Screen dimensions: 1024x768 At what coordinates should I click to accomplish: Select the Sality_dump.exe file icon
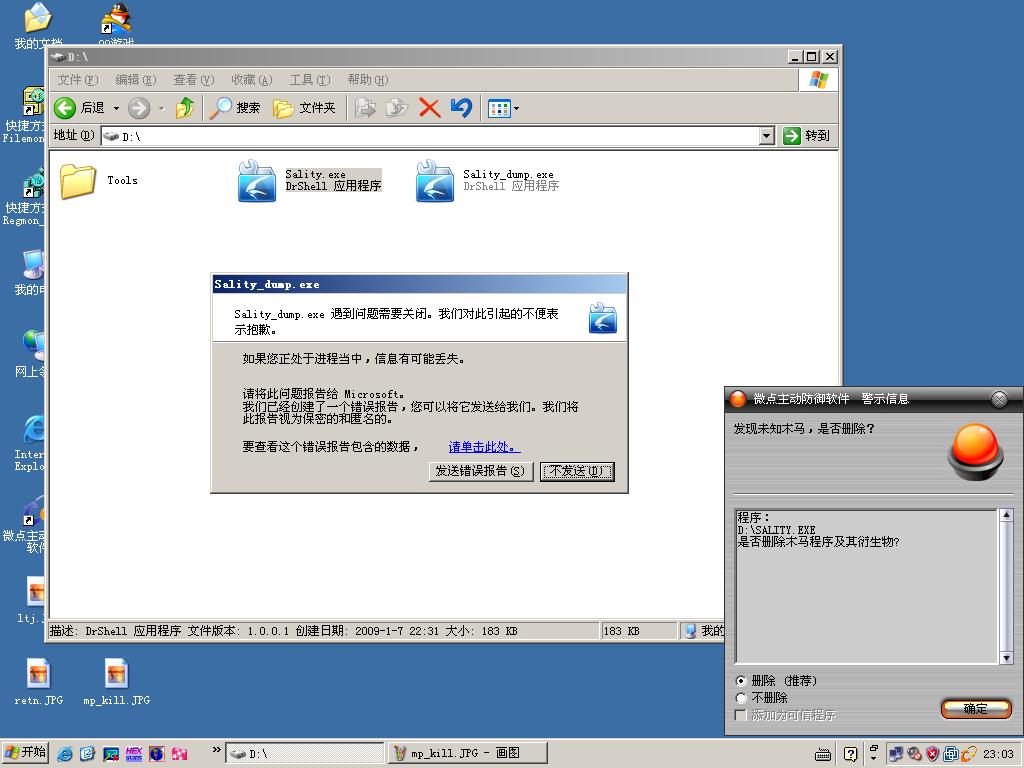pos(435,181)
